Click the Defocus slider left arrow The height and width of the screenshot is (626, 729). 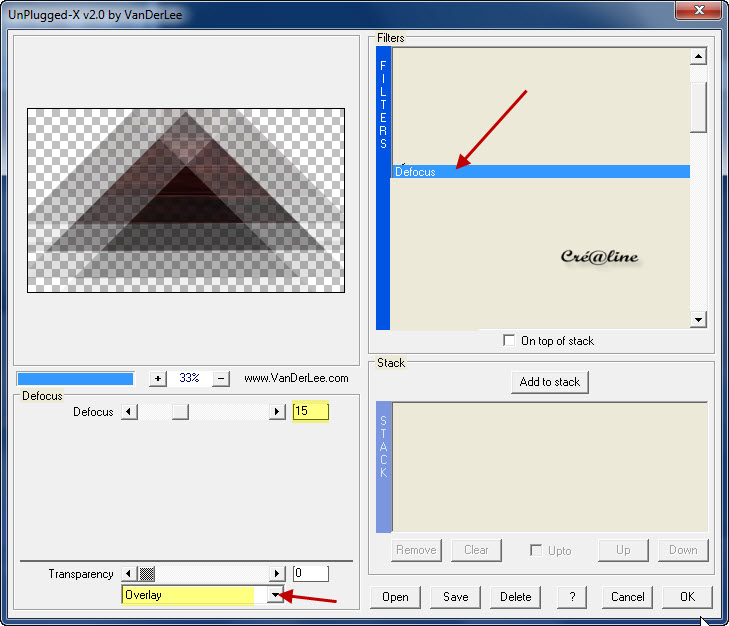point(129,412)
